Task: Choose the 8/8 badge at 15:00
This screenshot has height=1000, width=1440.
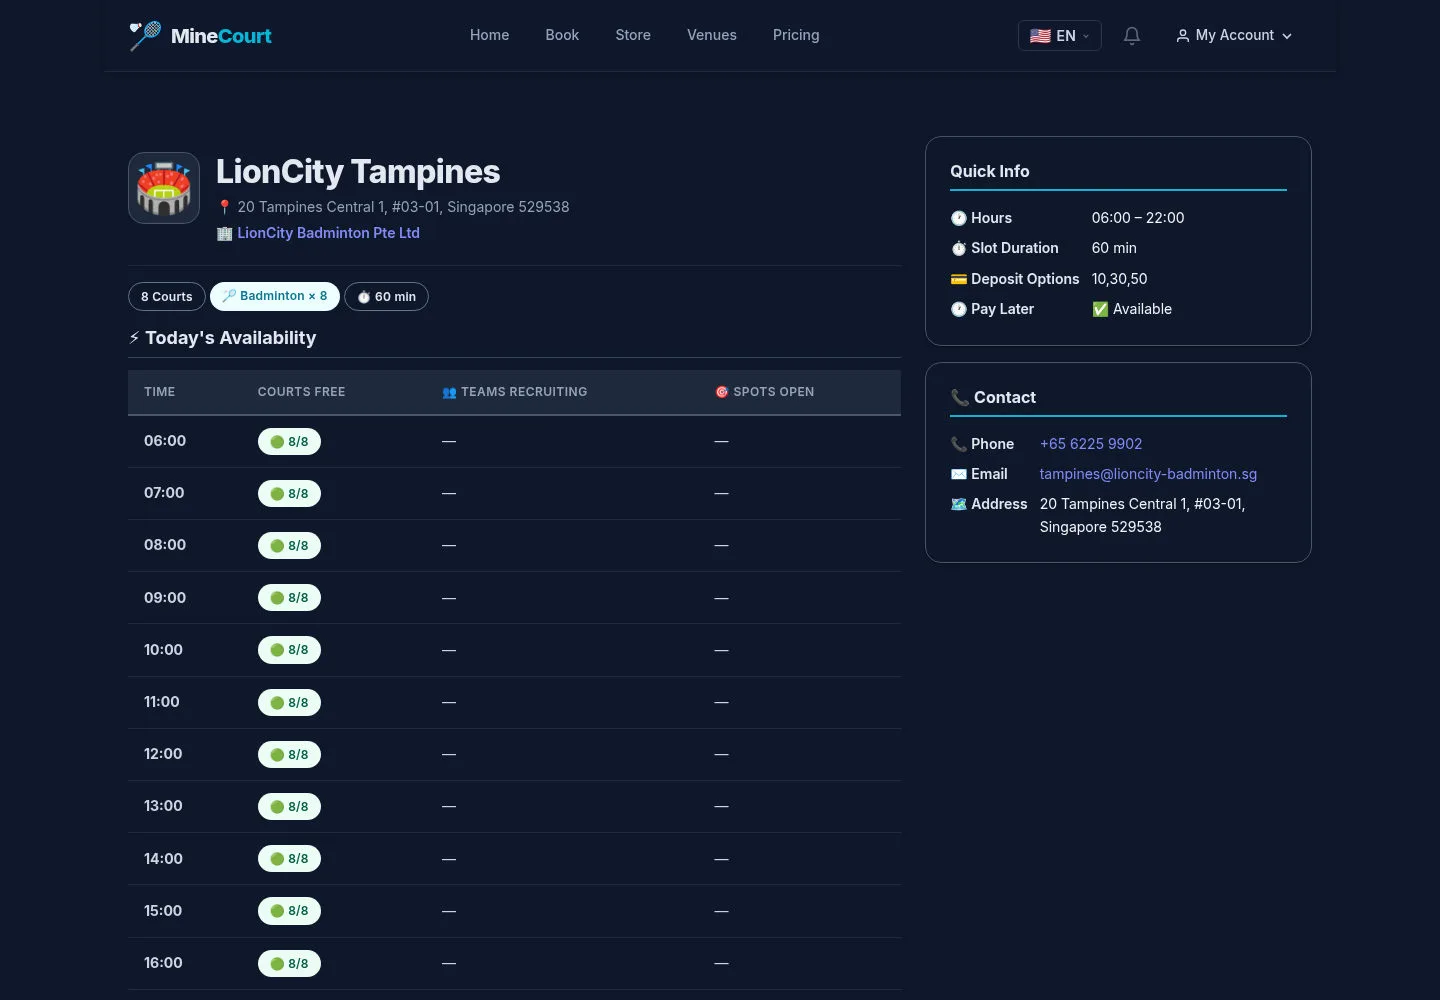Action: click(x=289, y=911)
